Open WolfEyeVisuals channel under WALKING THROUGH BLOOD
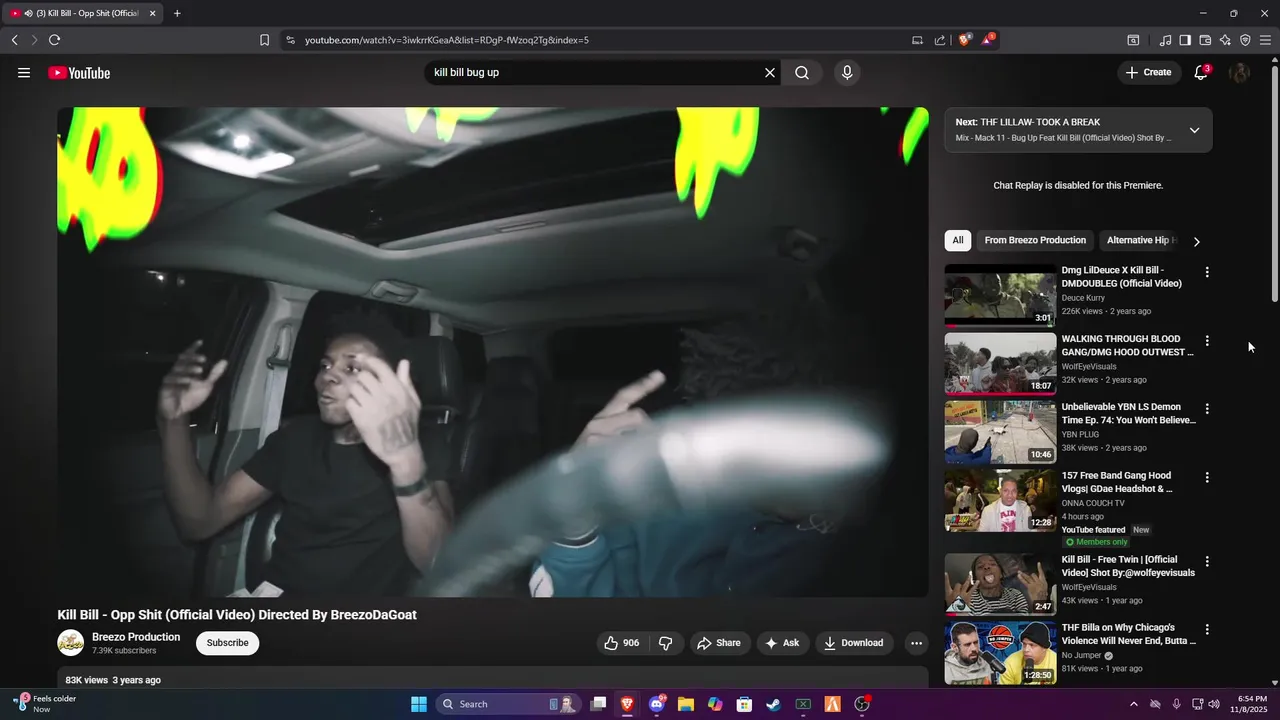This screenshot has width=1280, height=720. [1089, 367]
